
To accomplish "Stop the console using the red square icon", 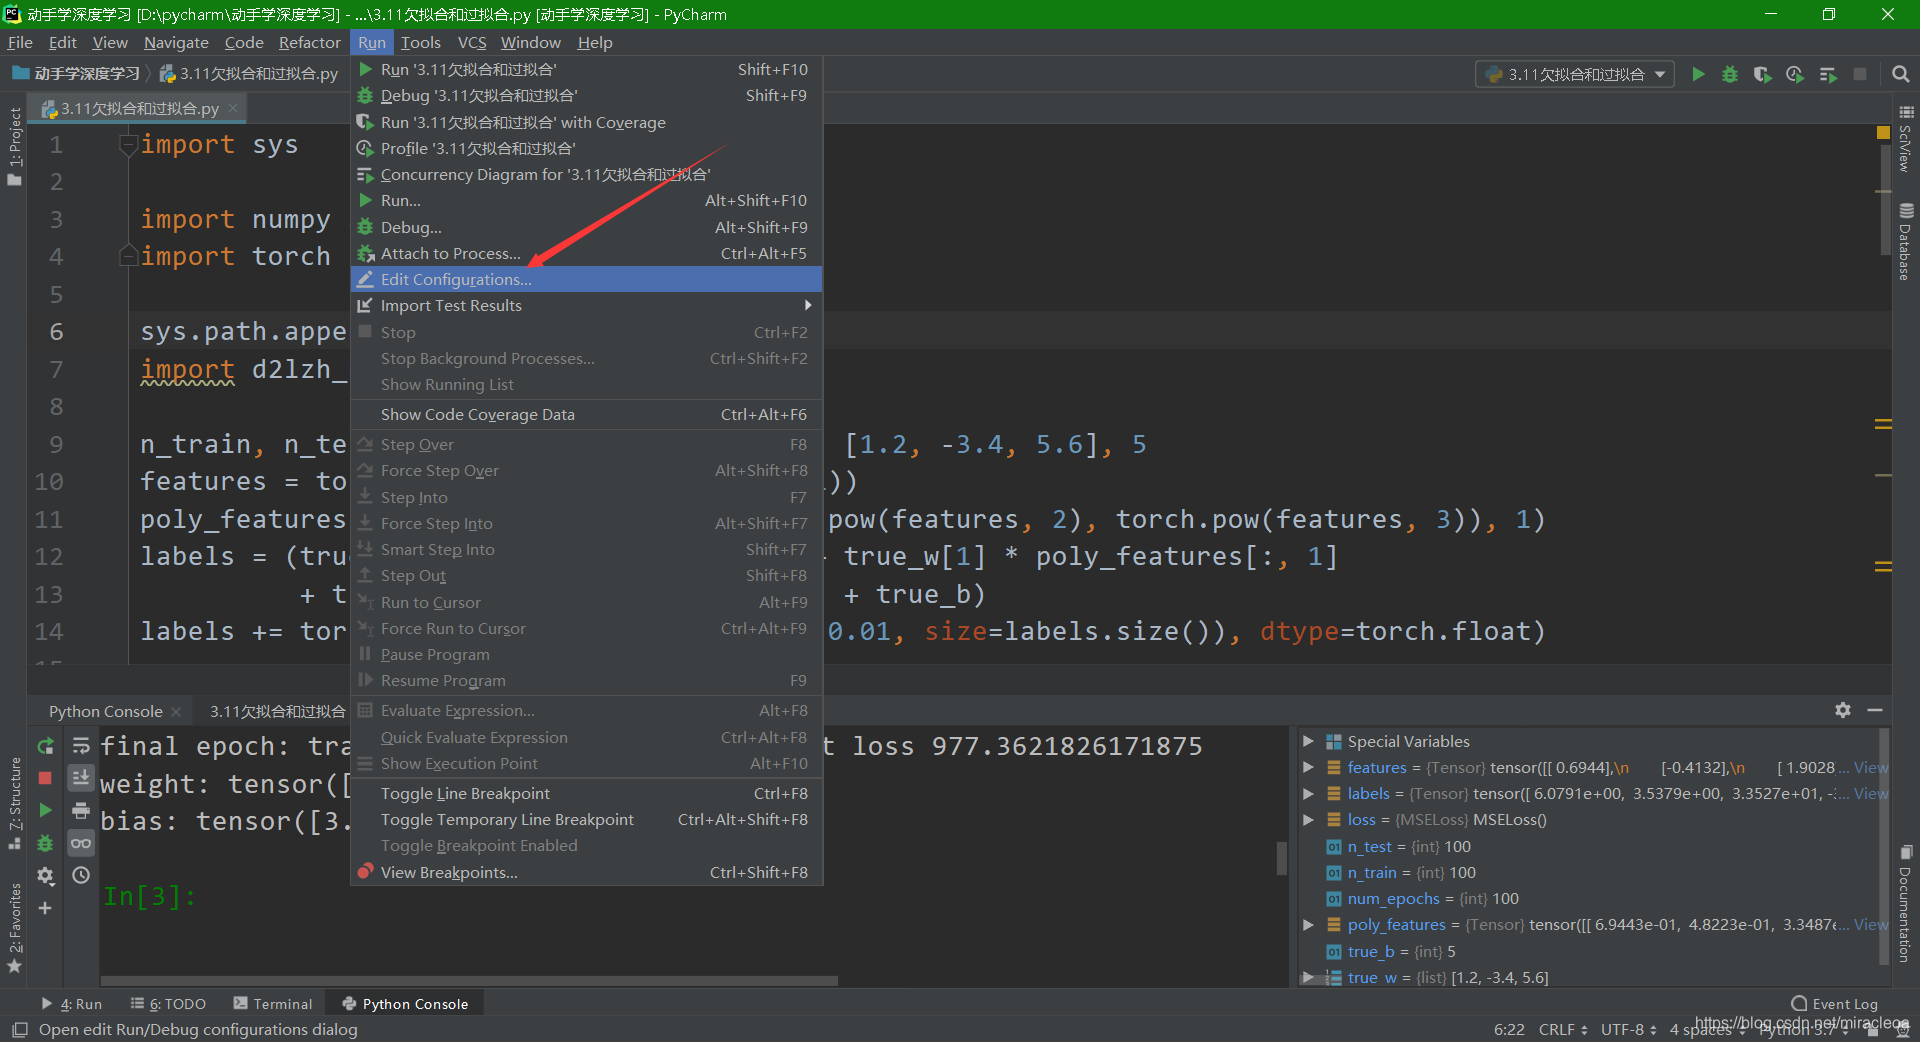I will tap(45, 778).
